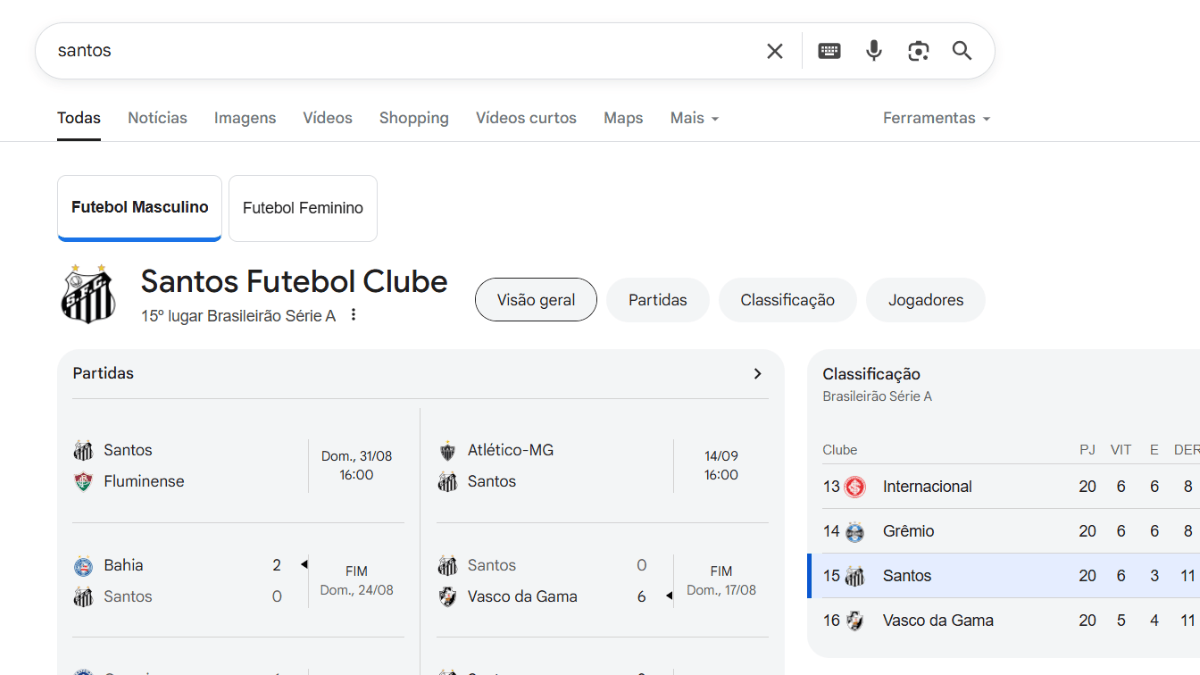1200x675 pixels.
Task: Select the Futebol Feminino toggle
Action: [303, 208]
